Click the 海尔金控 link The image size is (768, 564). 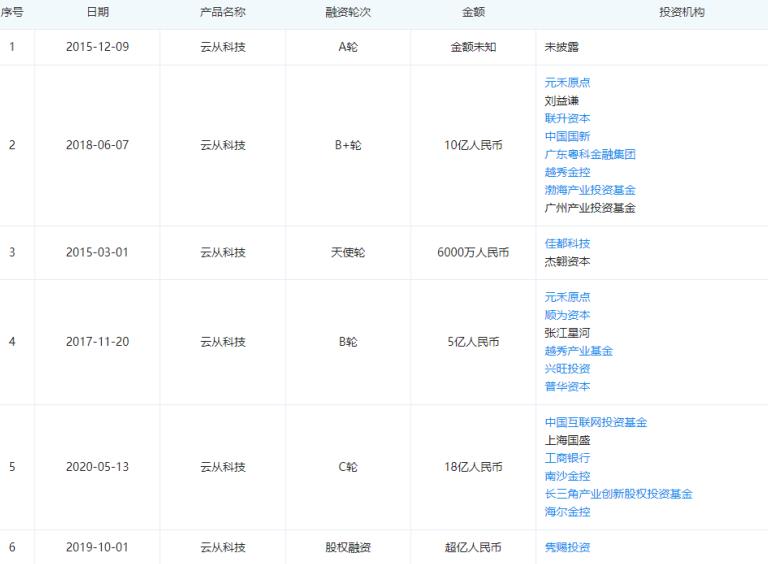pyautogui.click(x=567, y=512)
